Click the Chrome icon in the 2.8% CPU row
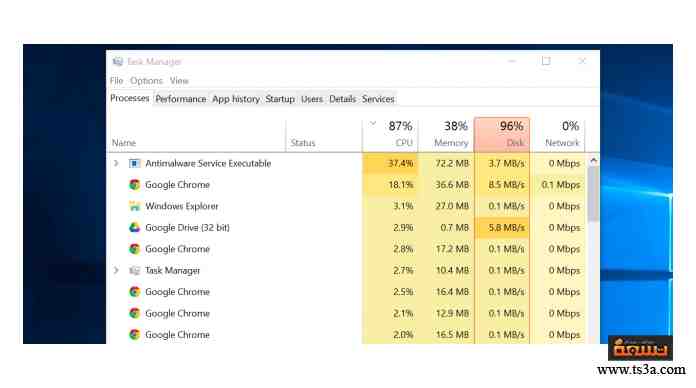 pos(134,249)
